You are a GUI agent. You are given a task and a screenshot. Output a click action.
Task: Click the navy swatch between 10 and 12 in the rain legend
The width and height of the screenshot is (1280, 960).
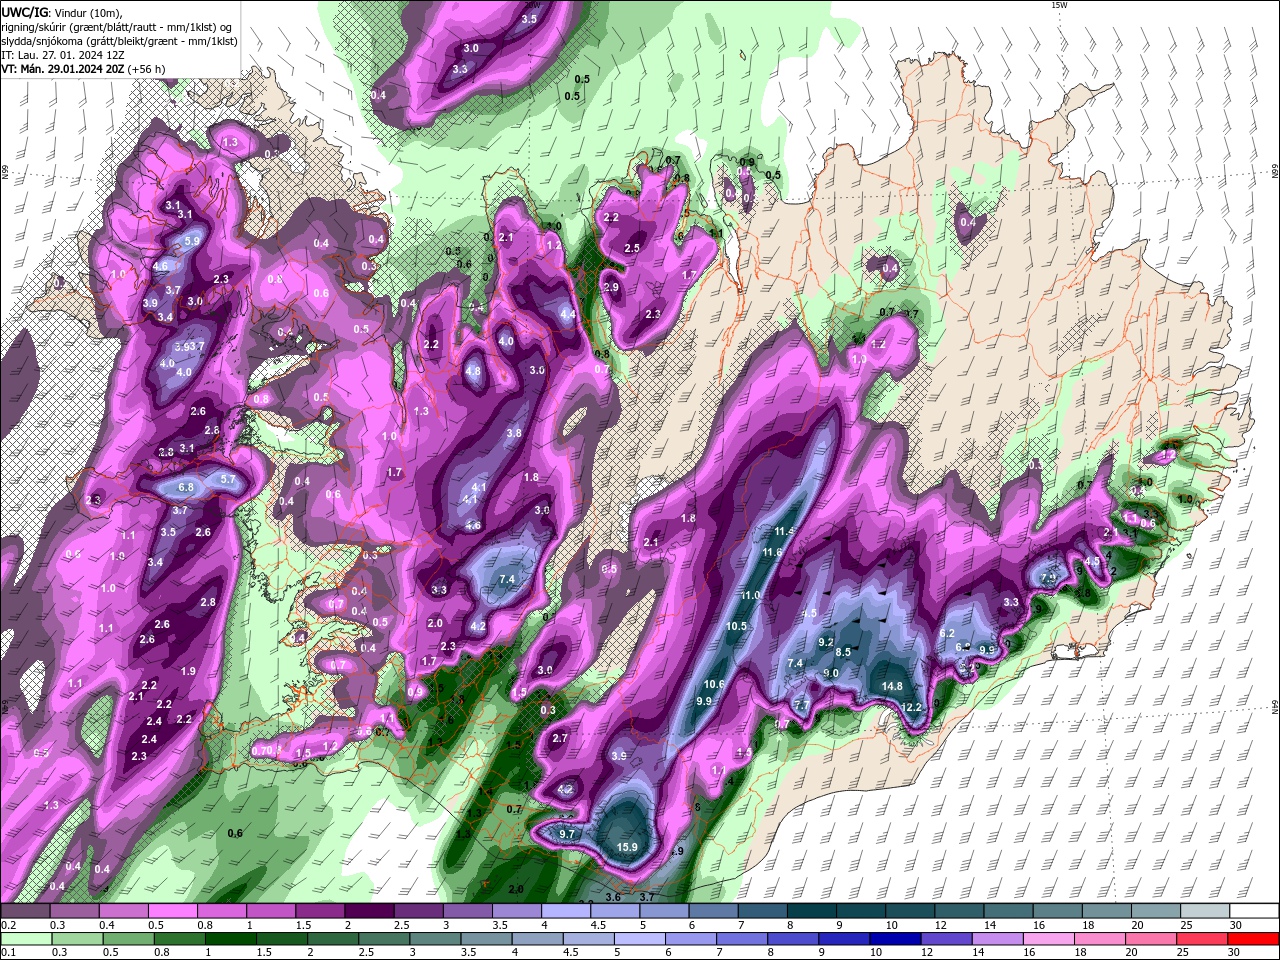point(894,939)
